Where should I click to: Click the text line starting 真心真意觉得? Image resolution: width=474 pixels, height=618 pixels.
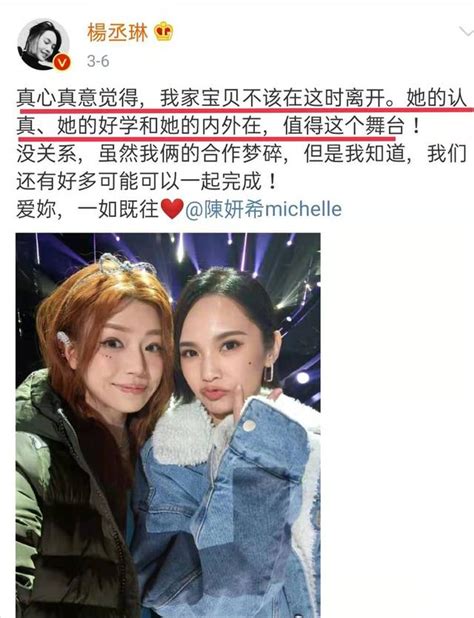coord(242,99)
